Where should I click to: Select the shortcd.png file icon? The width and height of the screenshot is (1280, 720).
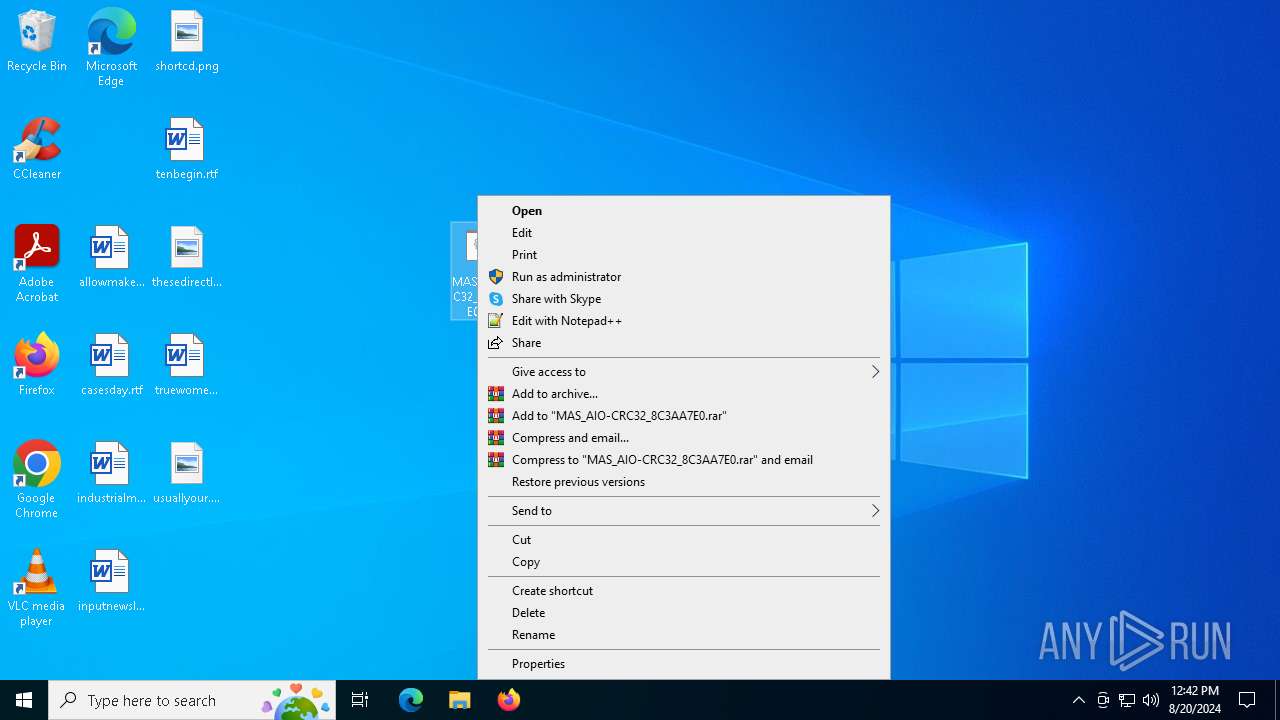187,42
